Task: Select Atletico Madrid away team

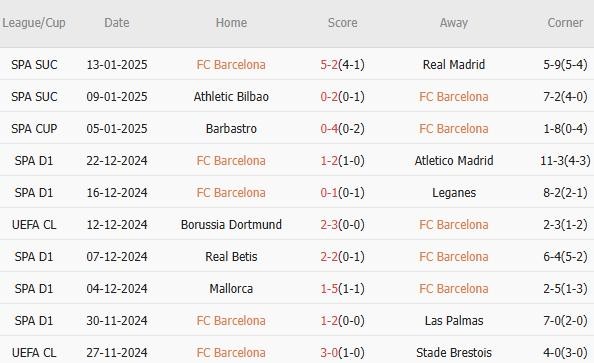Action: point(454,161)
